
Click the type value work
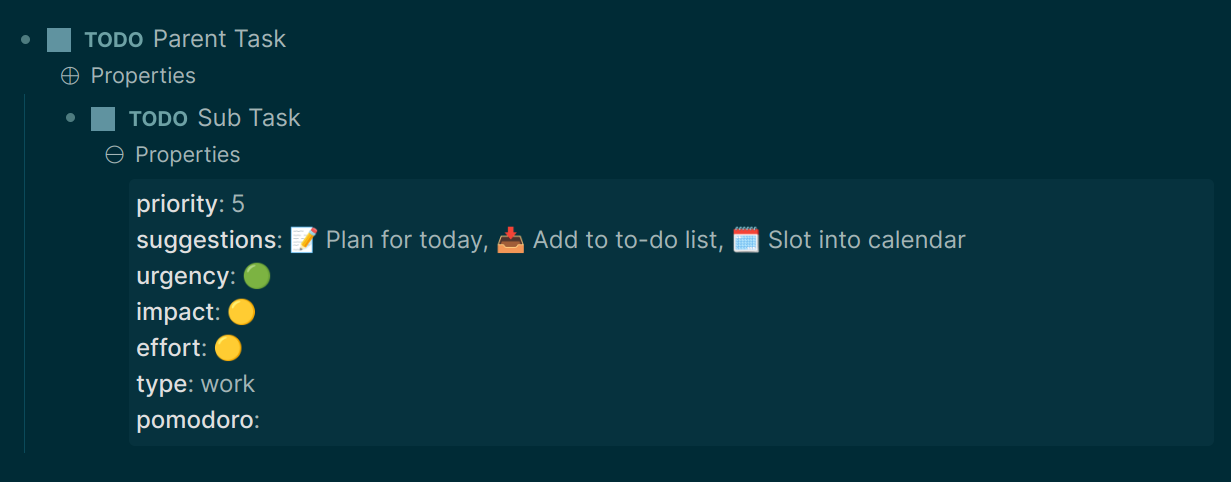click(x=228, y=384)
